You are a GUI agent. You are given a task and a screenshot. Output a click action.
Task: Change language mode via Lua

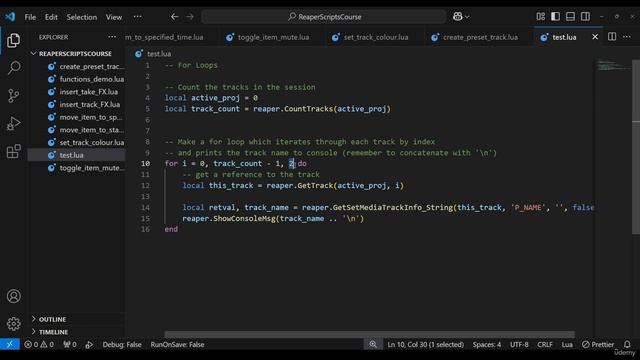pyautogui.click(x=567, y=344)
